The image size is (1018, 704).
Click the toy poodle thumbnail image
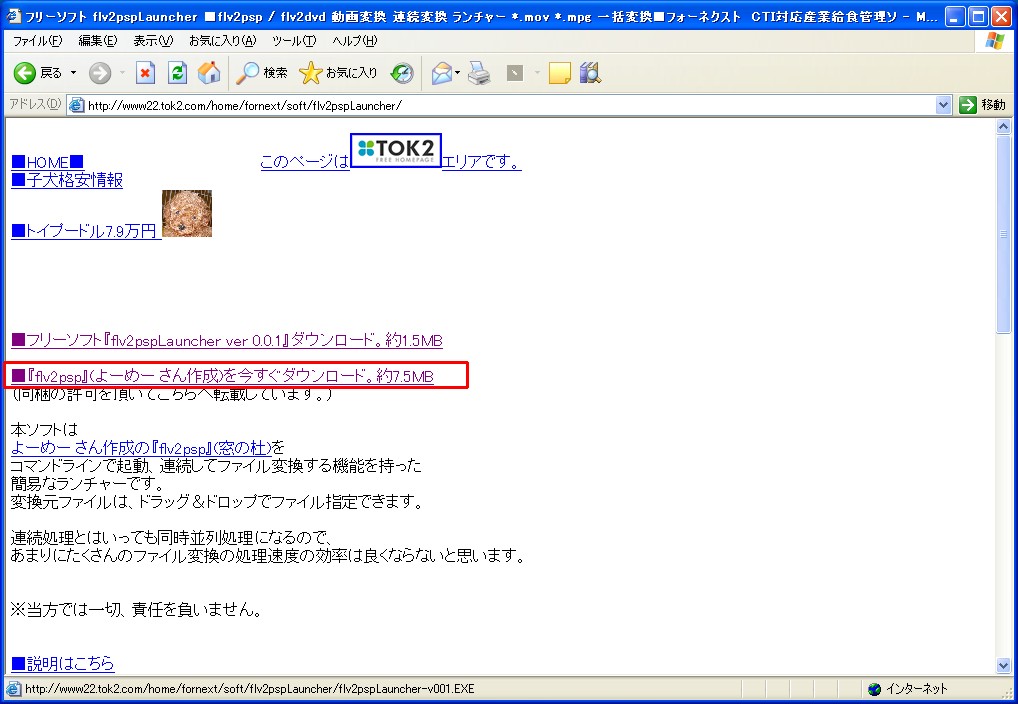click(187, 213)
